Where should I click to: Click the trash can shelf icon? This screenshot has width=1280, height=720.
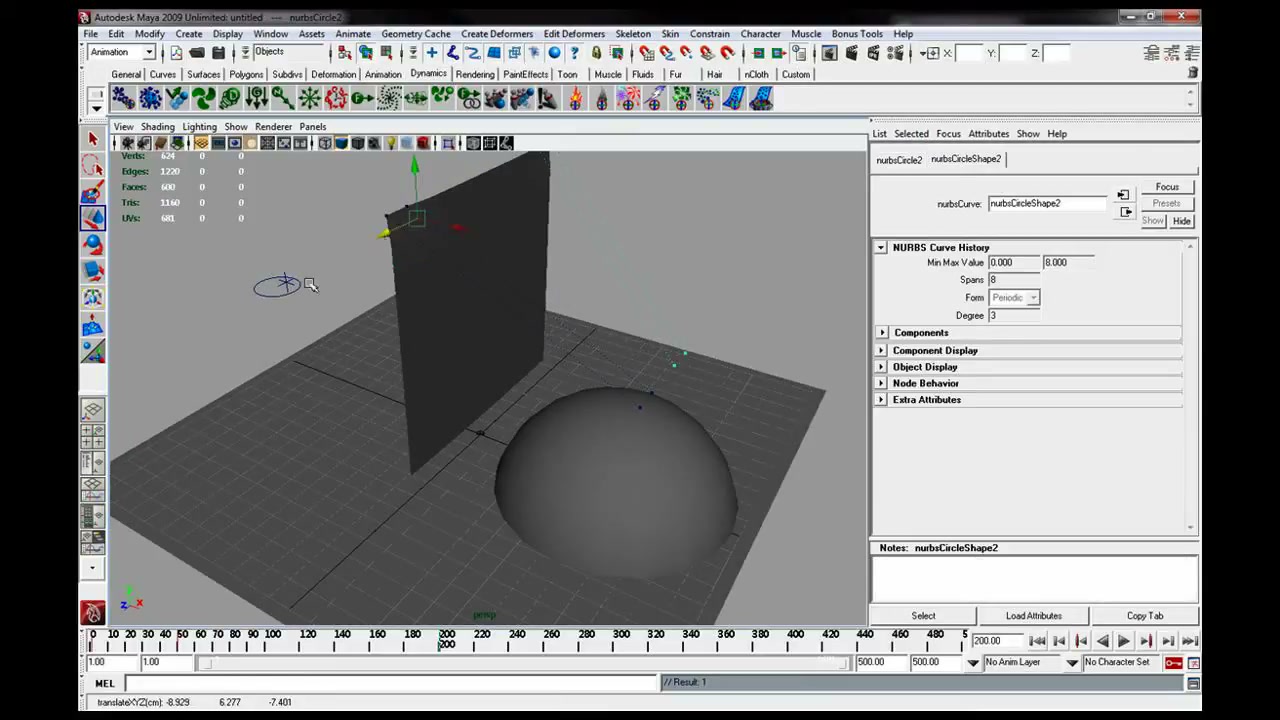[1193, 74]
